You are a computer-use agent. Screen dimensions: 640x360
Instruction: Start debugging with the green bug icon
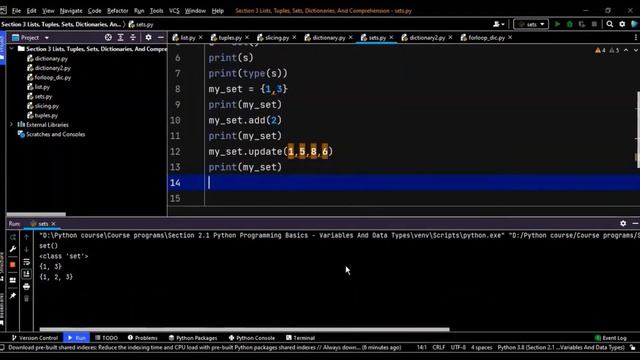(569, 24)
